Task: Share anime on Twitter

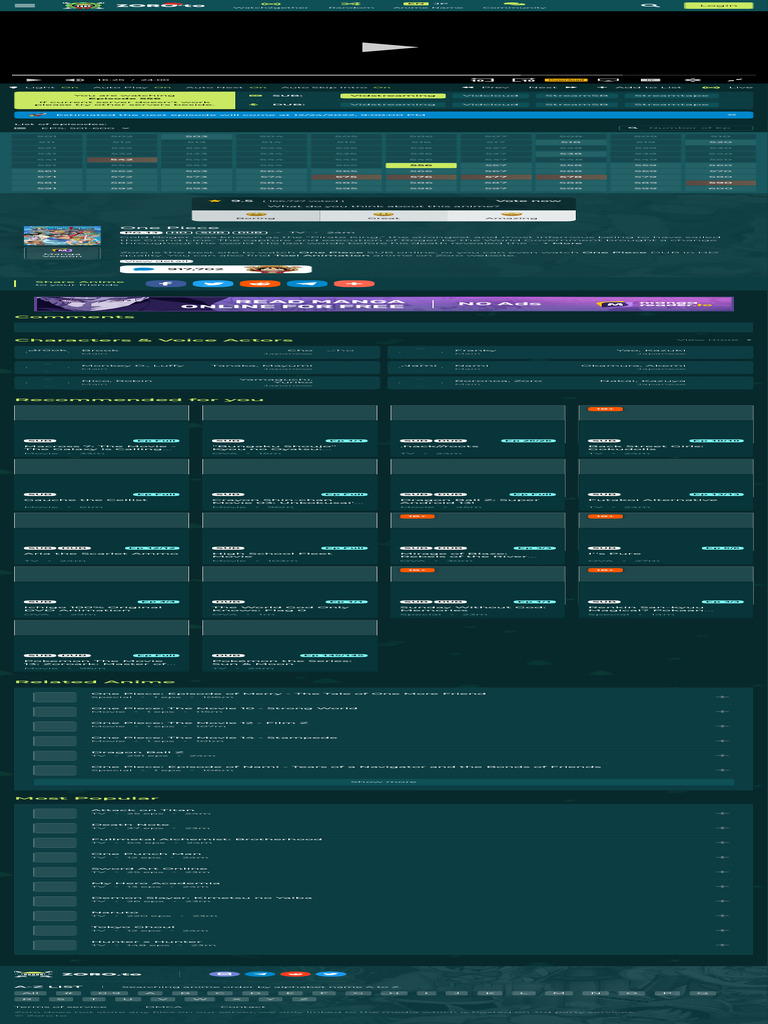Action: pyautogui.click(x=213, y=284)
